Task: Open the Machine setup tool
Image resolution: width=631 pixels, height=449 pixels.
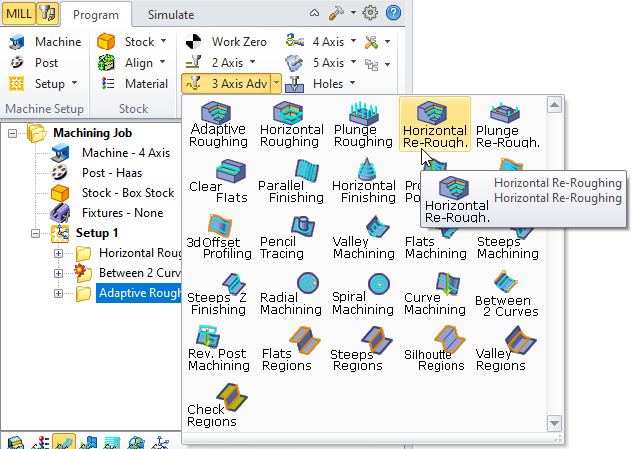Action: (45, 41)
